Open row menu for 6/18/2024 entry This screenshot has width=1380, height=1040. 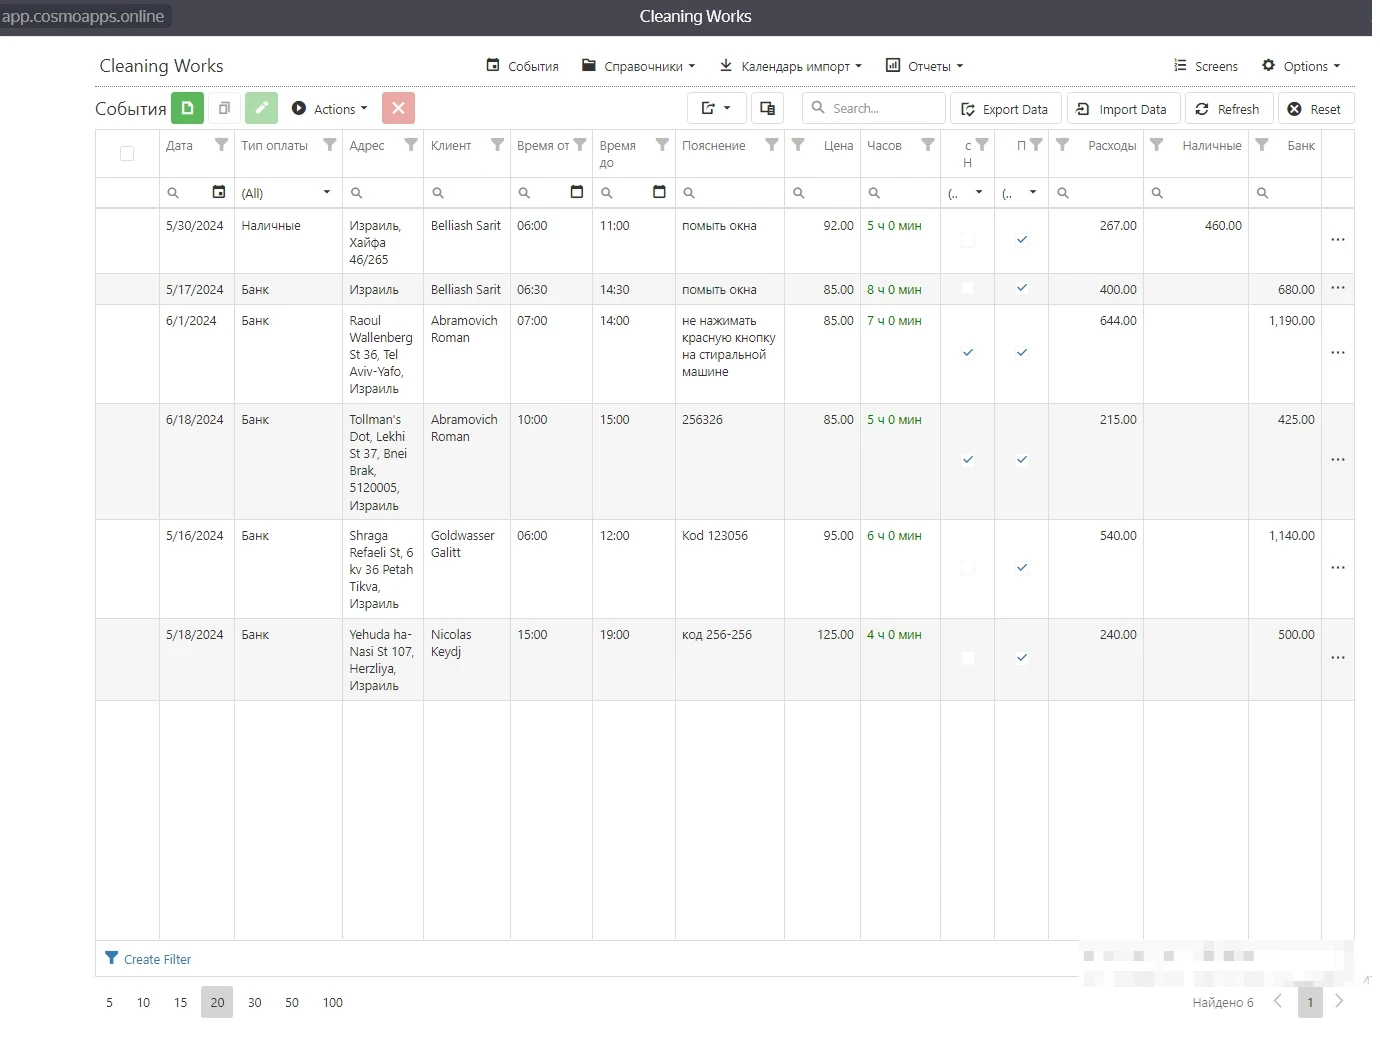[1338, 460]
